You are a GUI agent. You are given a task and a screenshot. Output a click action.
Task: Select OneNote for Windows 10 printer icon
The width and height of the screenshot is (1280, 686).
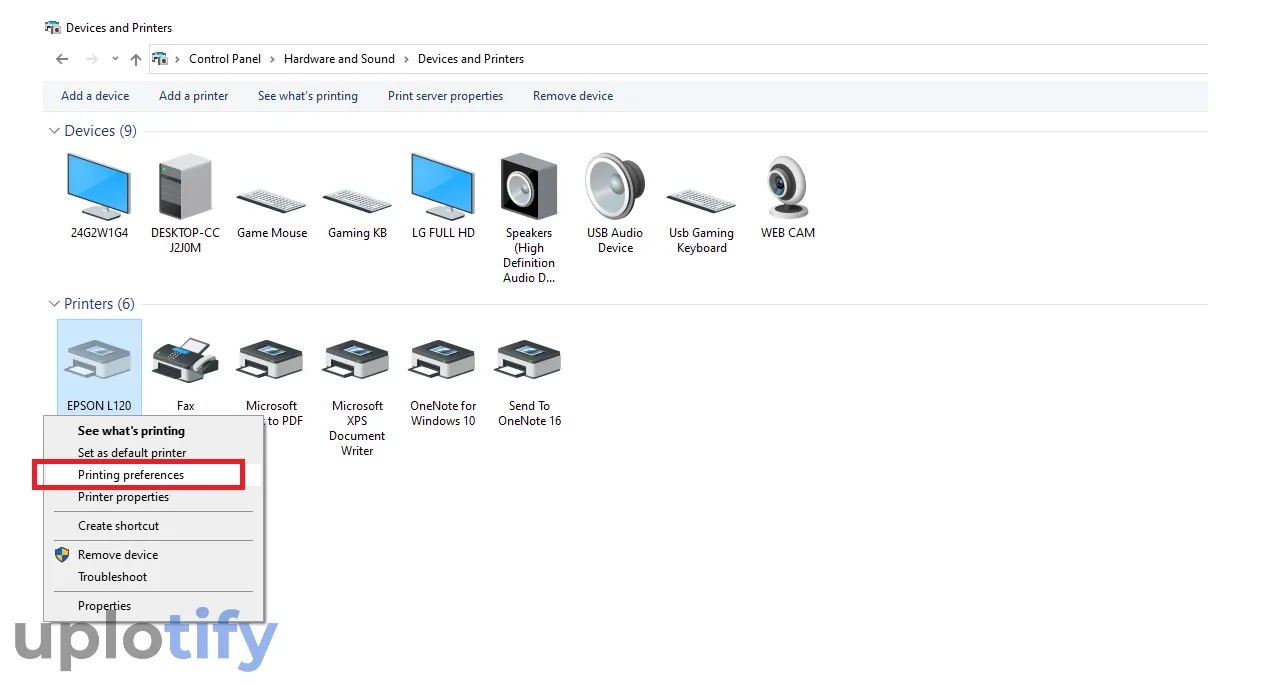[x=443, y=360]
